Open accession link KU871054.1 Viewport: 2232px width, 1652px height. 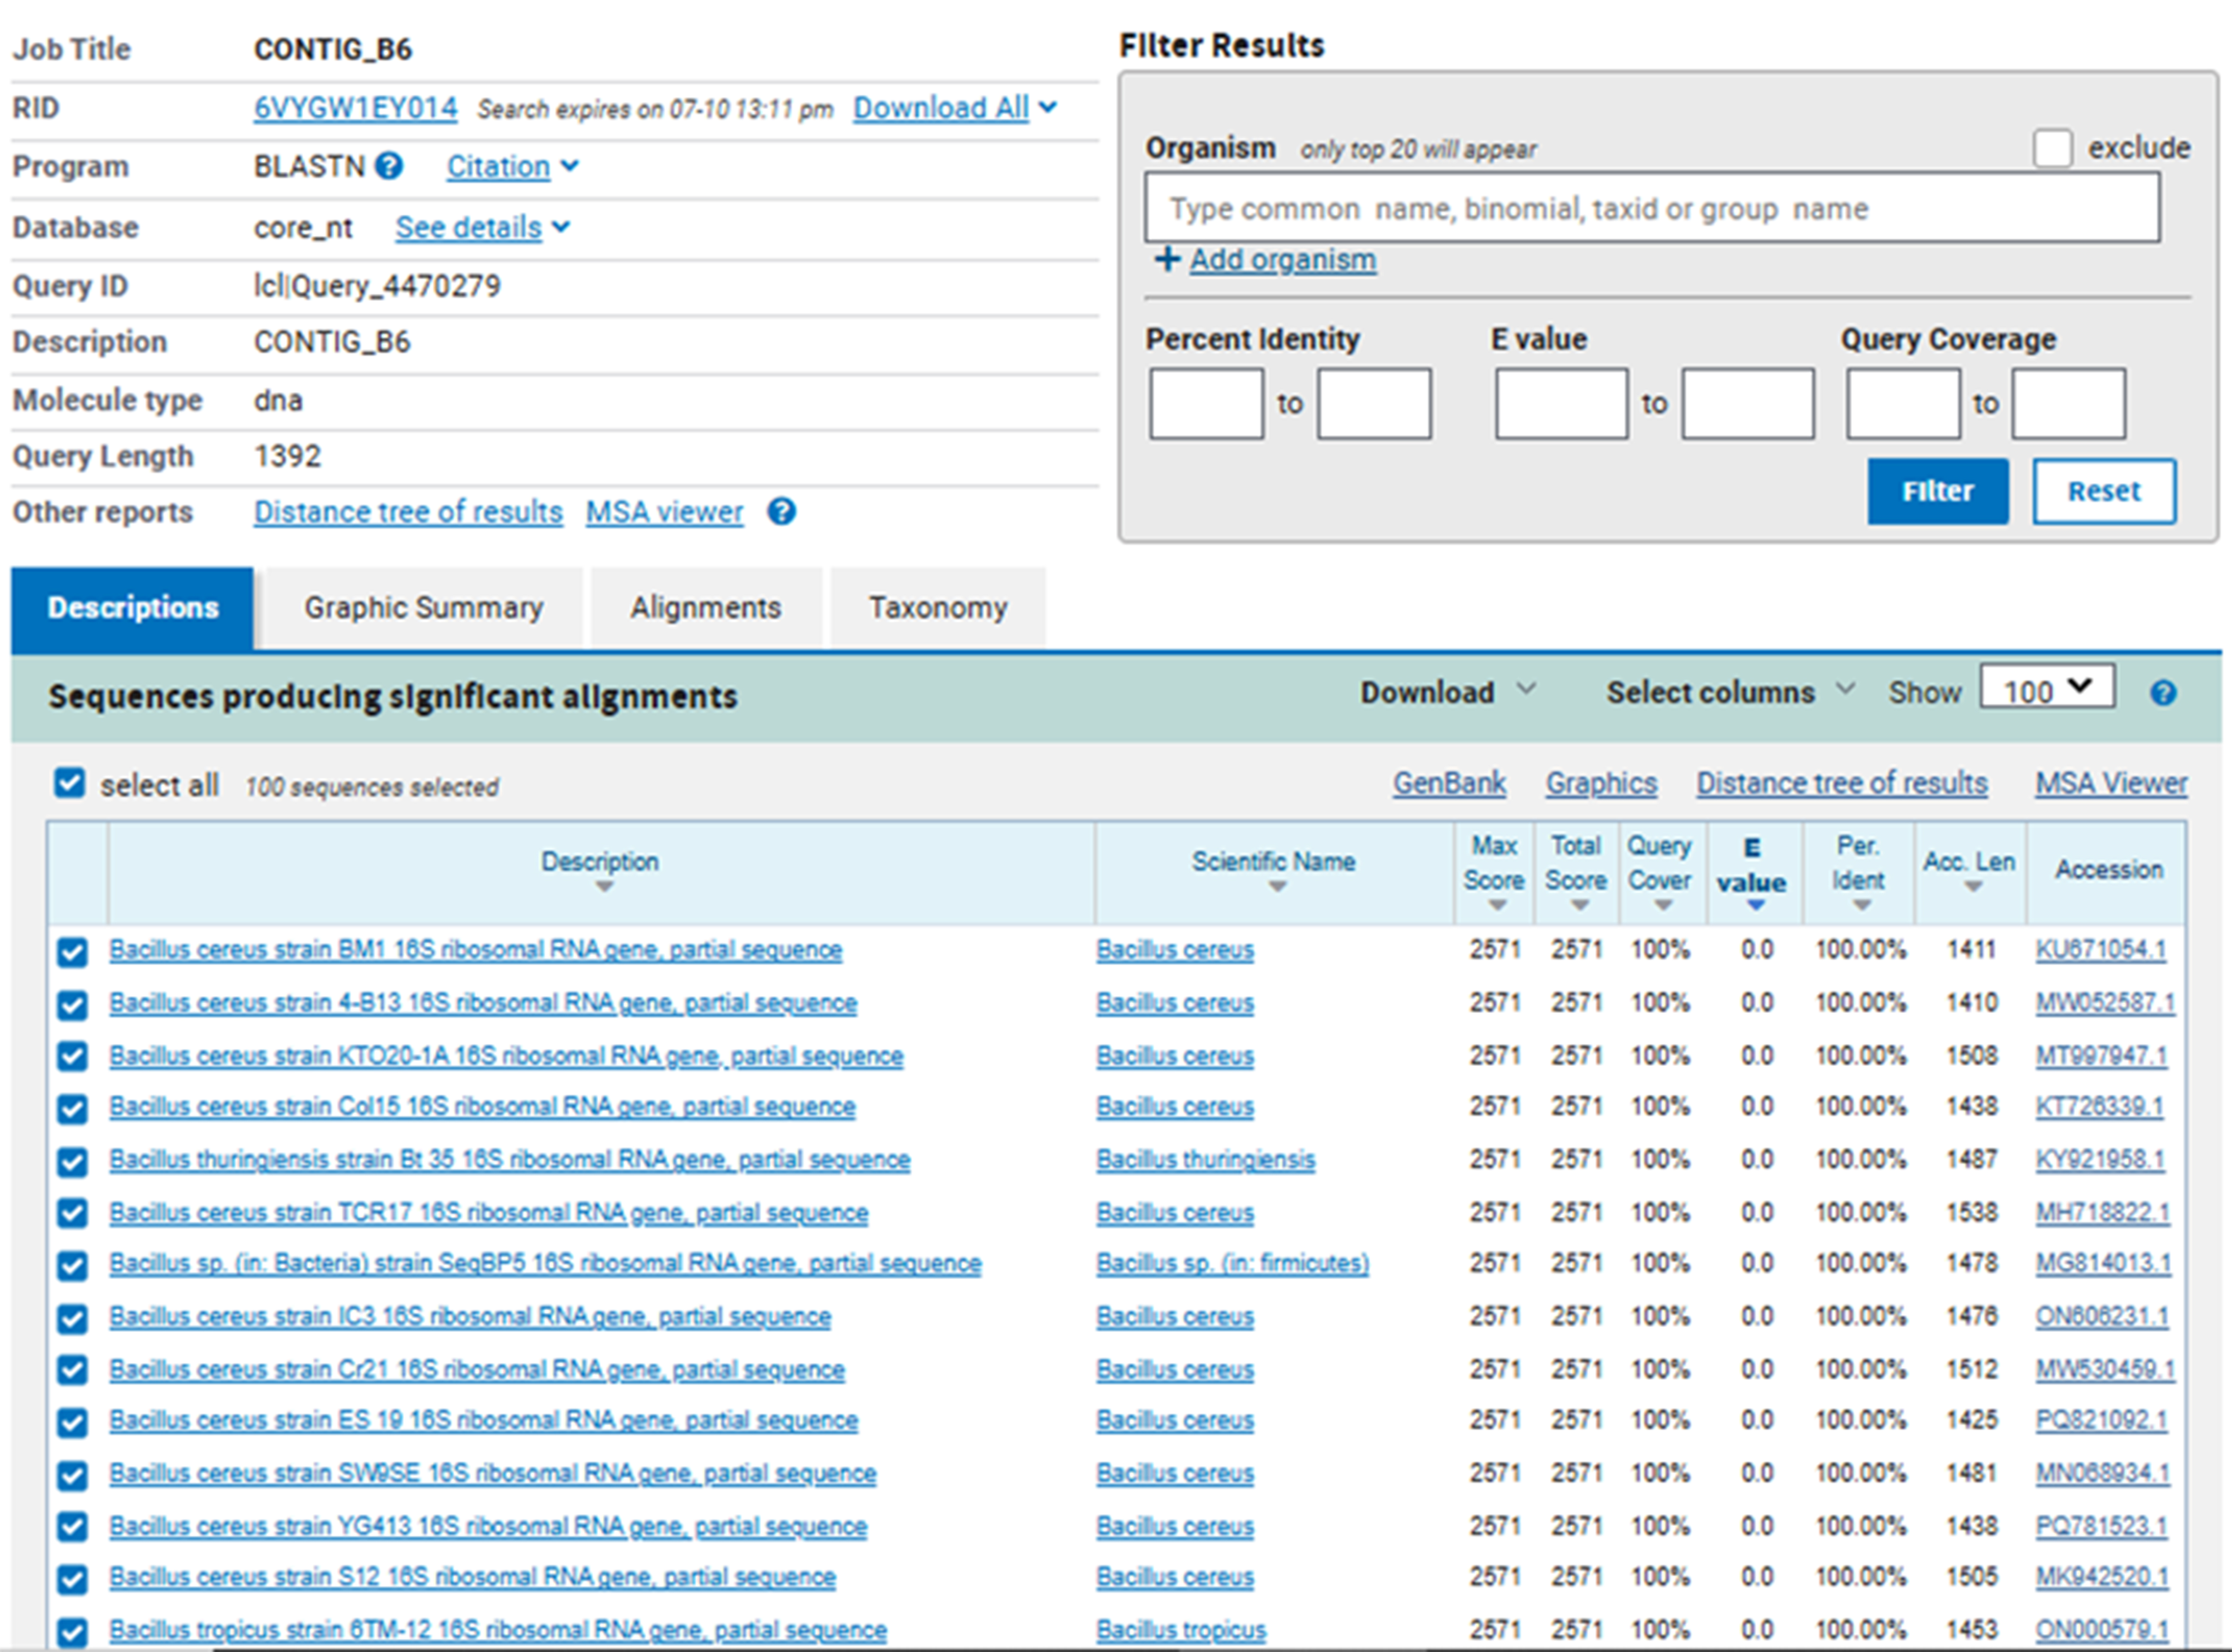click(x=2100, y=950)
